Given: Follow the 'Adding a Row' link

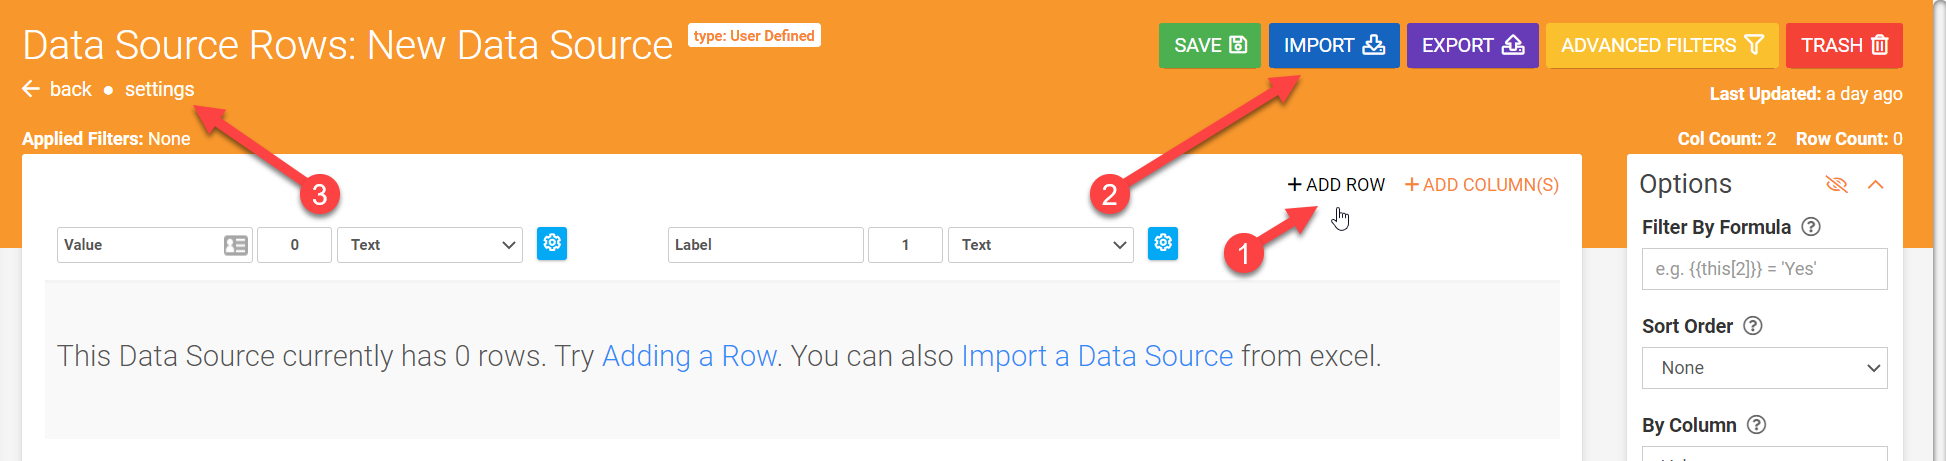Looking at the screenshot, I should [x=689, y=356].
